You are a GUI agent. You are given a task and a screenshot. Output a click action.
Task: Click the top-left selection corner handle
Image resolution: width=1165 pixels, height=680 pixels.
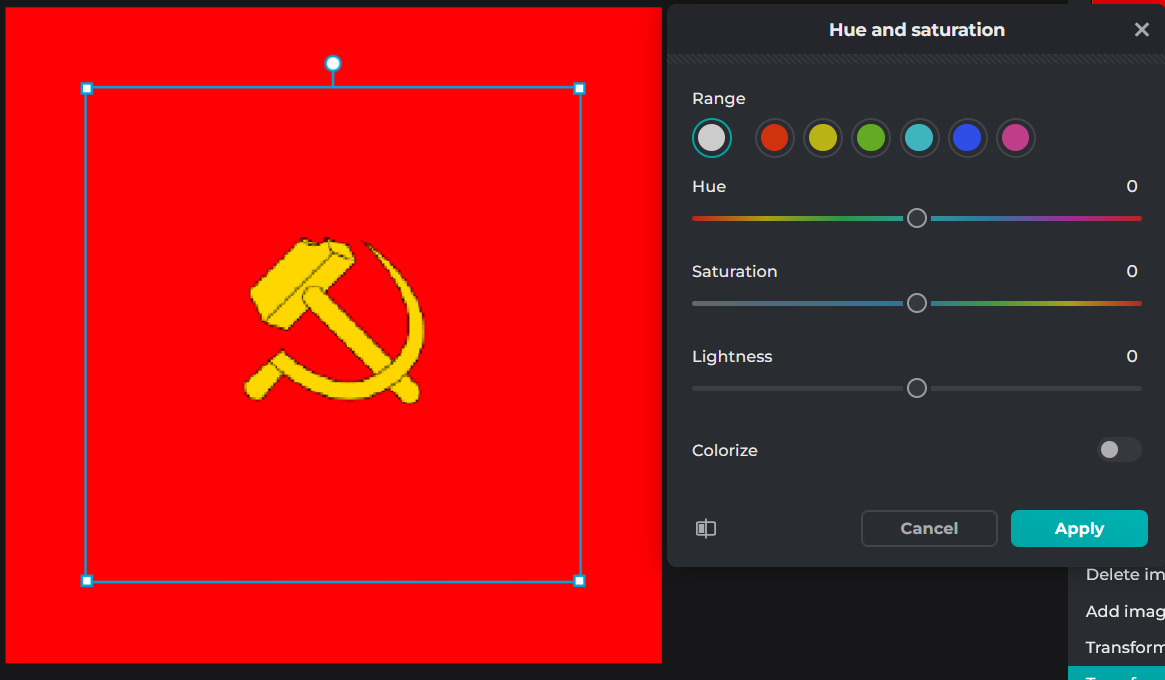pyautogui.click(x=87, y=89)
